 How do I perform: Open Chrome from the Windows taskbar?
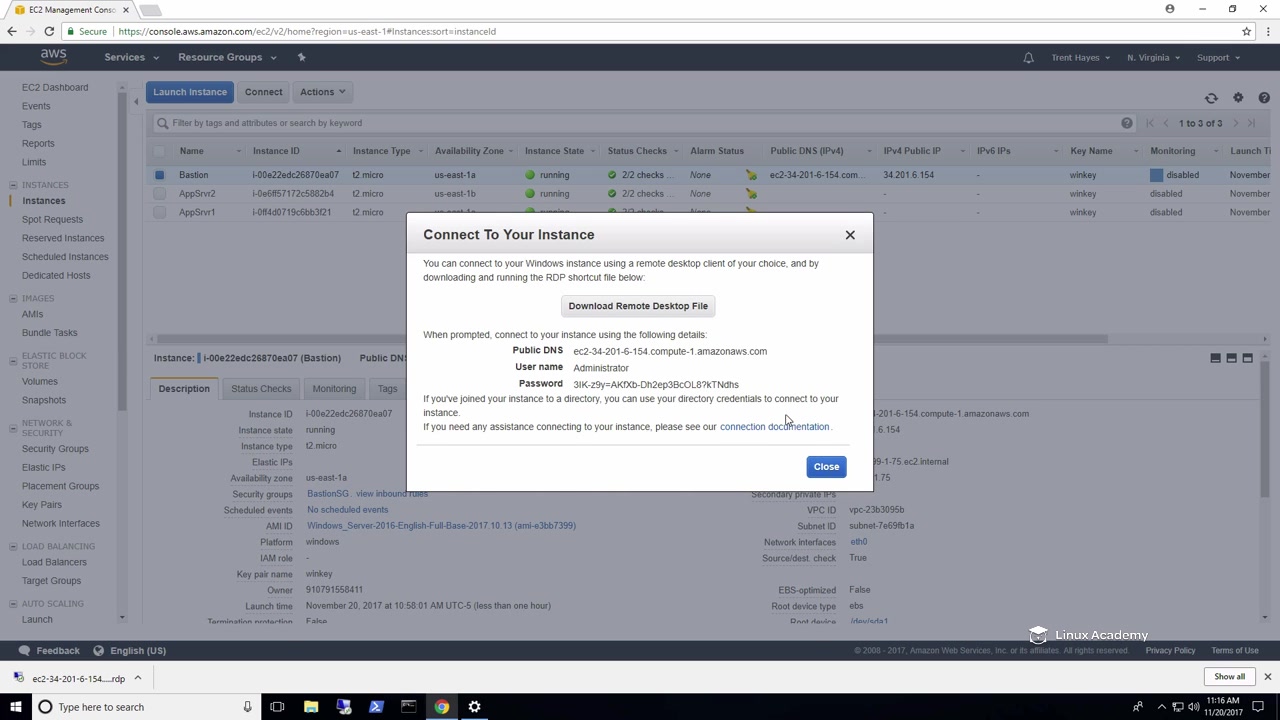pyautogui.click(x=441, y=707)
